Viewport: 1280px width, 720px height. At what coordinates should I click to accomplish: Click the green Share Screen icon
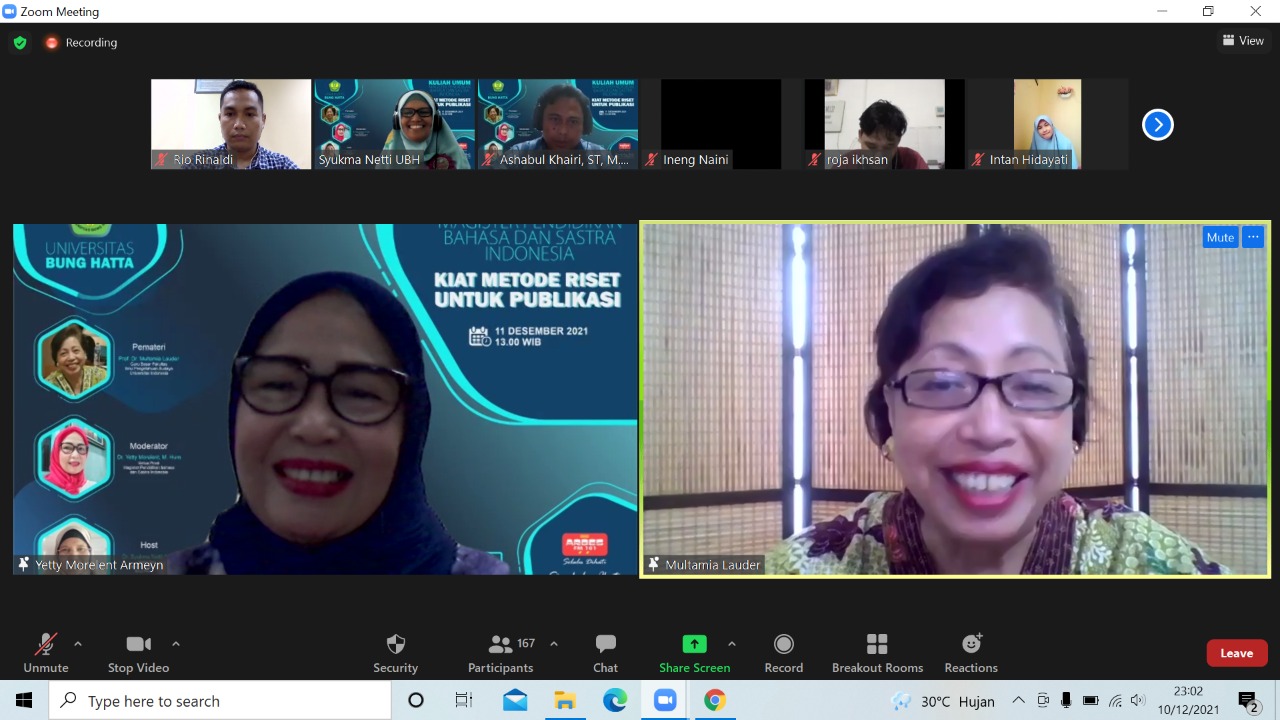(694, 644)
